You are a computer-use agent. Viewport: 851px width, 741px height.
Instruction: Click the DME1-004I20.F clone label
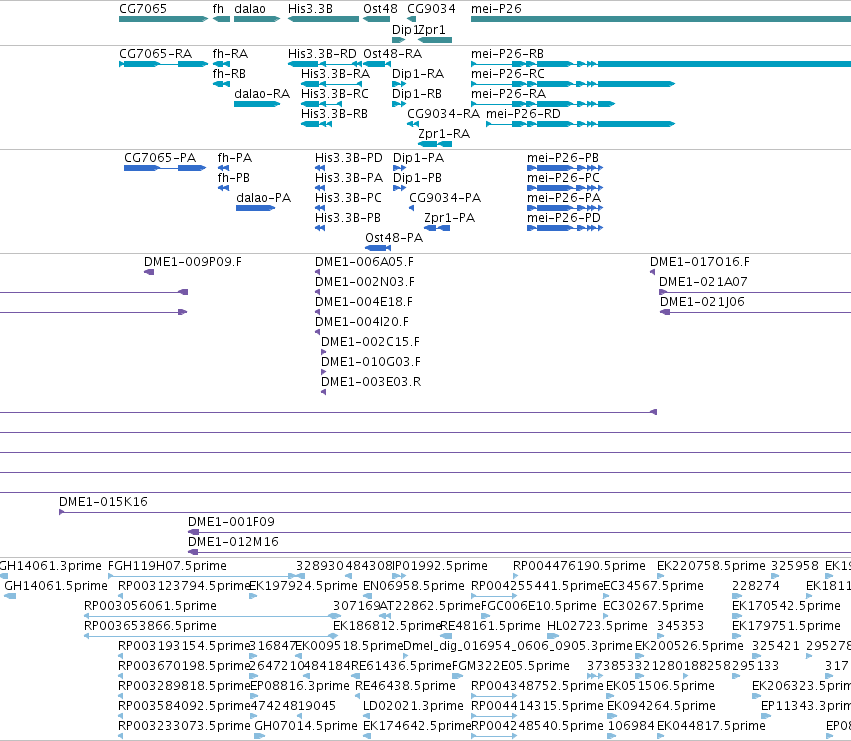pyautogui.click(x=362, y=322)
